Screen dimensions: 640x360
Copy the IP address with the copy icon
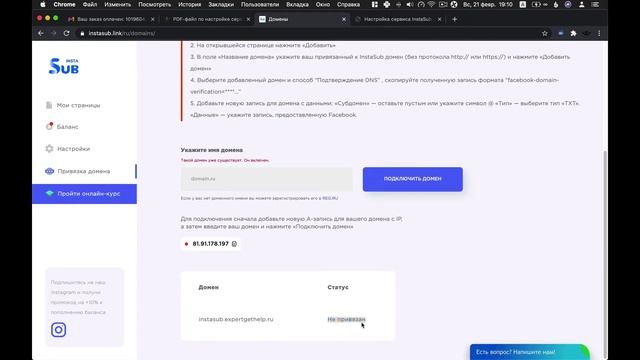(x=234, y=244)
